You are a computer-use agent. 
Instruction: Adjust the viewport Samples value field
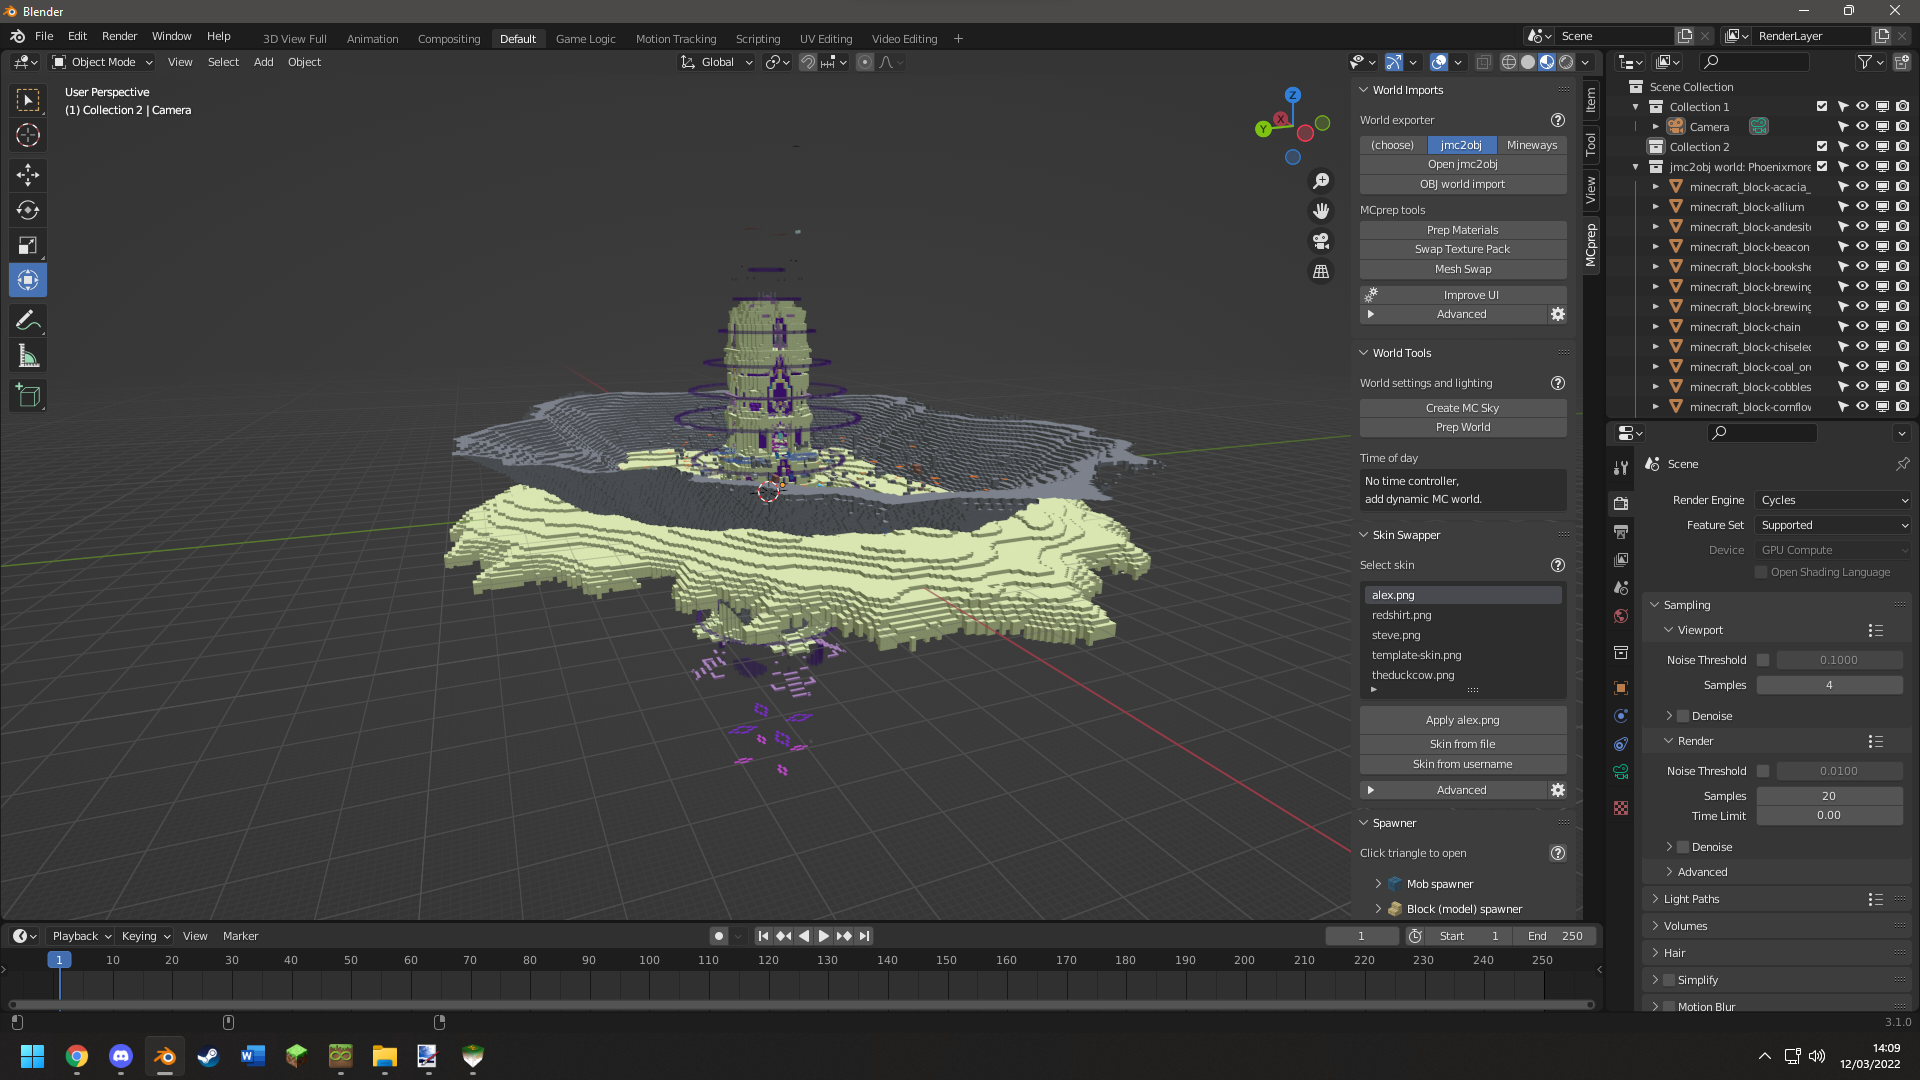[1830, 684]
